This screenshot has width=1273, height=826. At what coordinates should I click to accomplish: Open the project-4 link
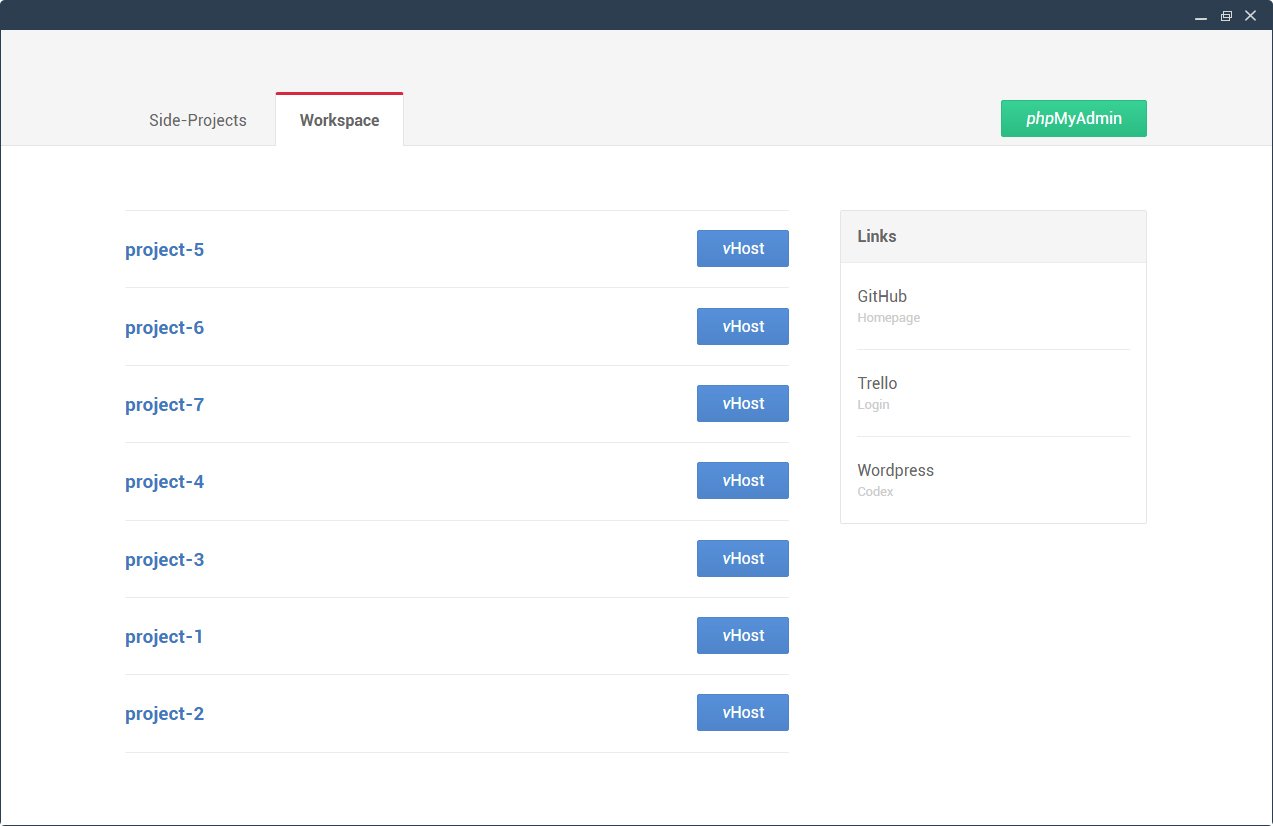tap(164, 482)
